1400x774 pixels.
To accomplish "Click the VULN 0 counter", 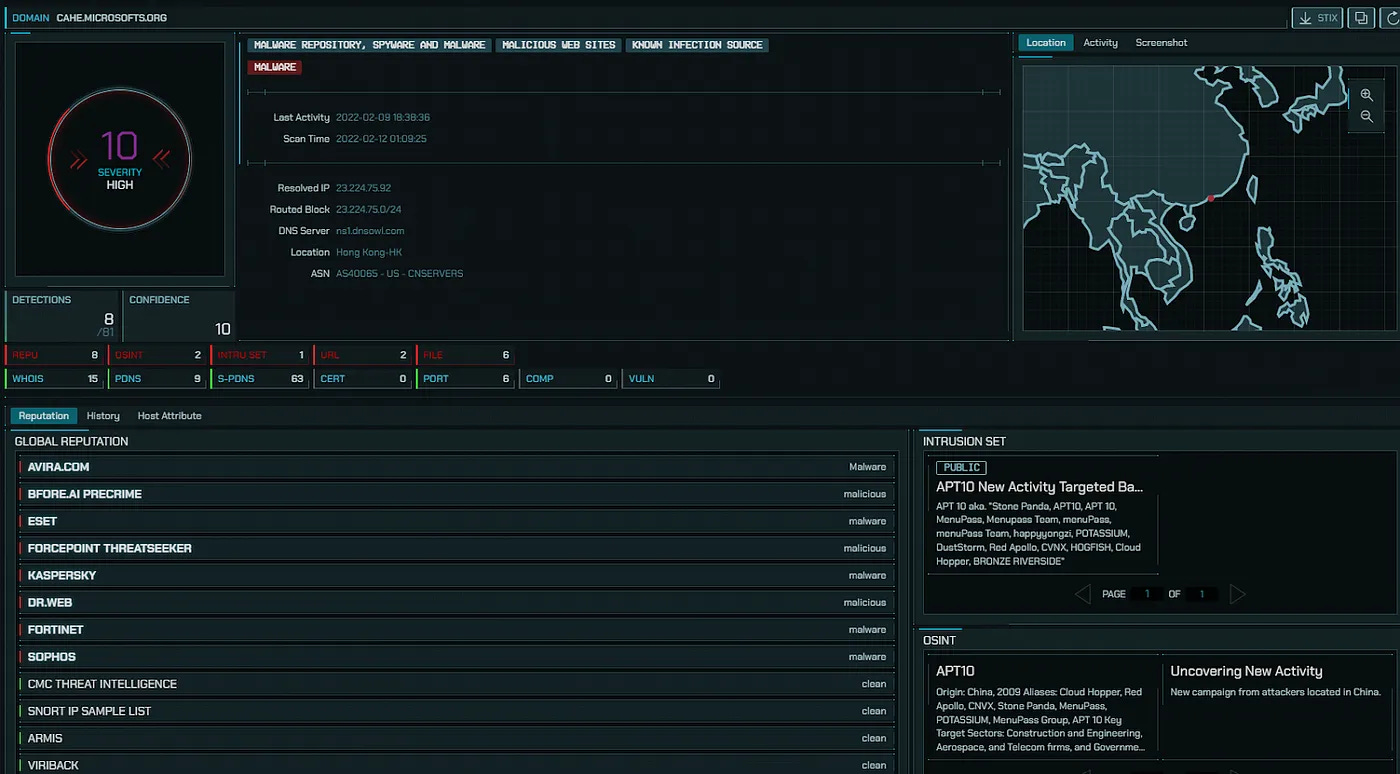I will pyautogui.click(x=670, y=379).
